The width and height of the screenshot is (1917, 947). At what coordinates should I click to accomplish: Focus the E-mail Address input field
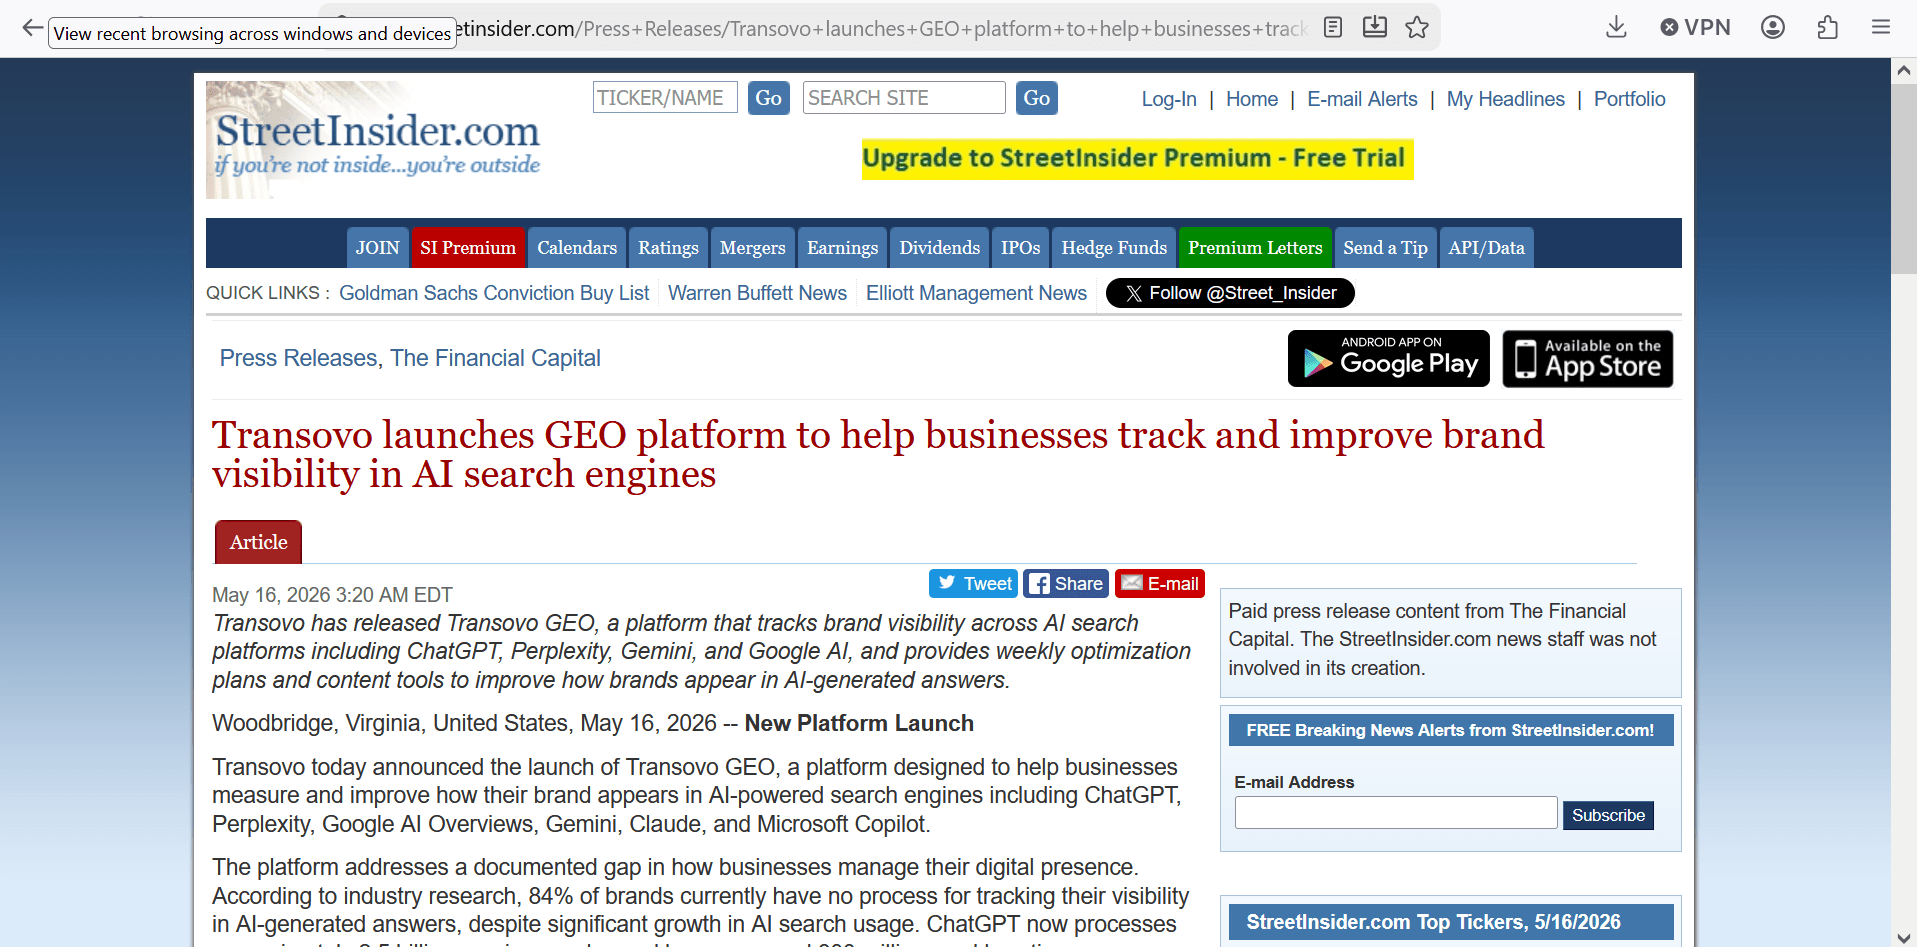pos(1396,813)
